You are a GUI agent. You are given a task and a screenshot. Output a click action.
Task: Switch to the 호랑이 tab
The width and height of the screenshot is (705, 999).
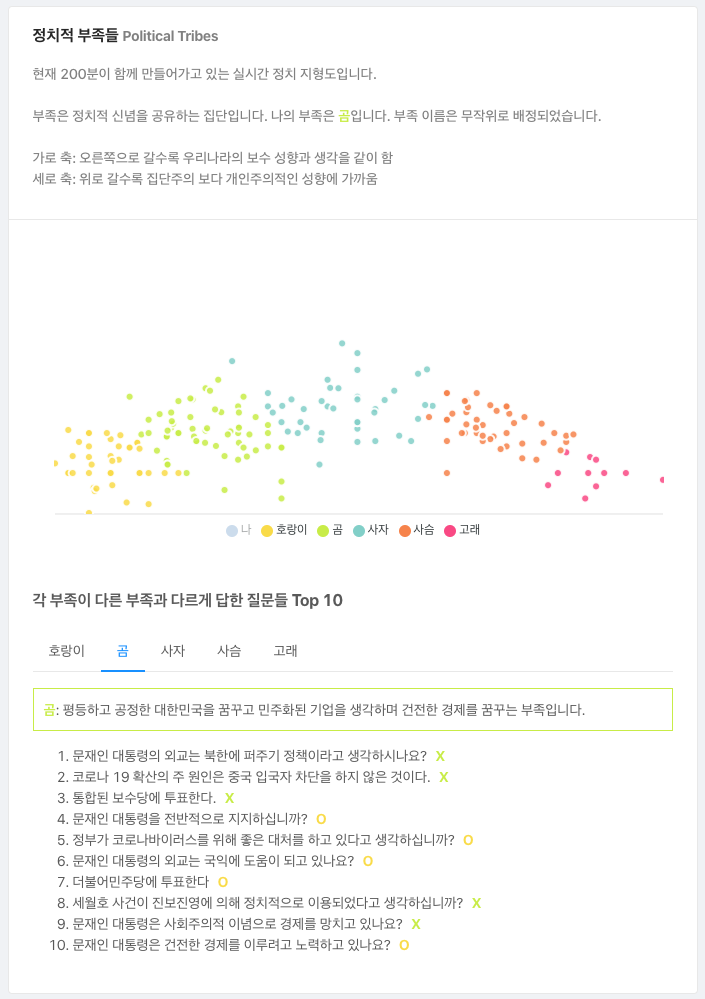pos(67,651)
